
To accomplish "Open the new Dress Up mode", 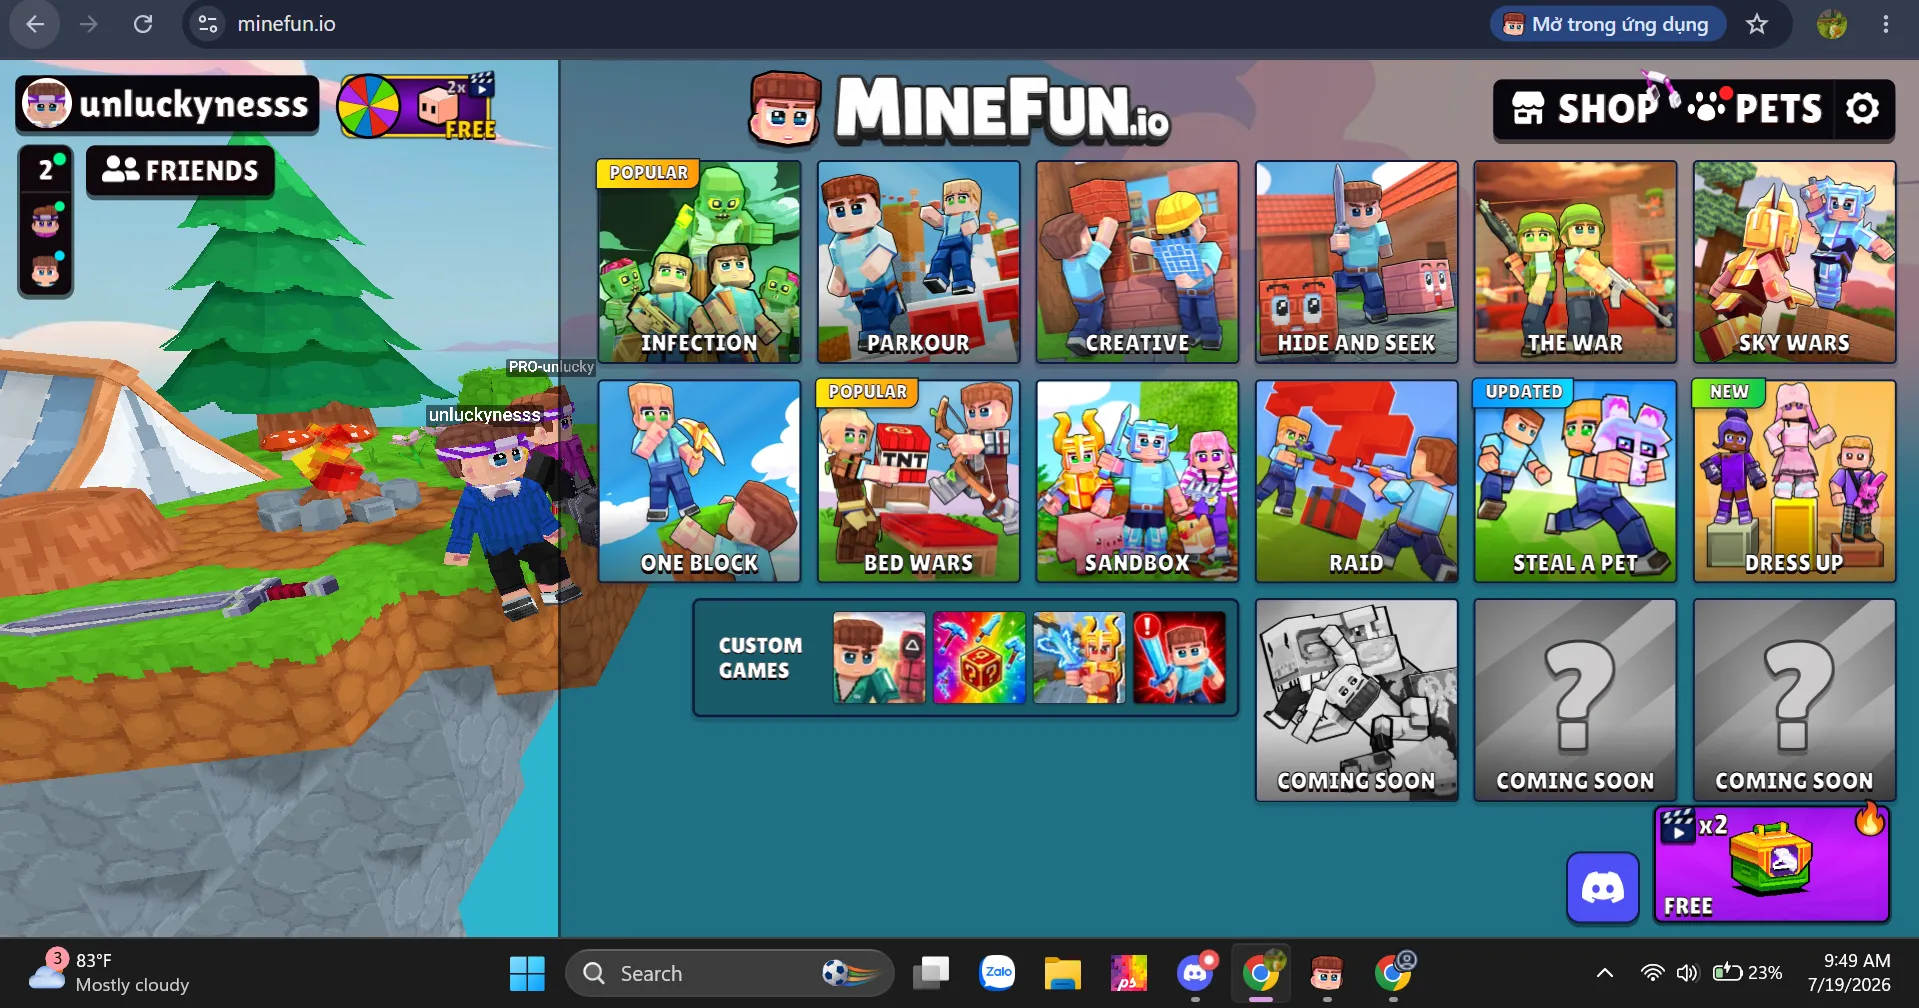I will click(1794, 481).
